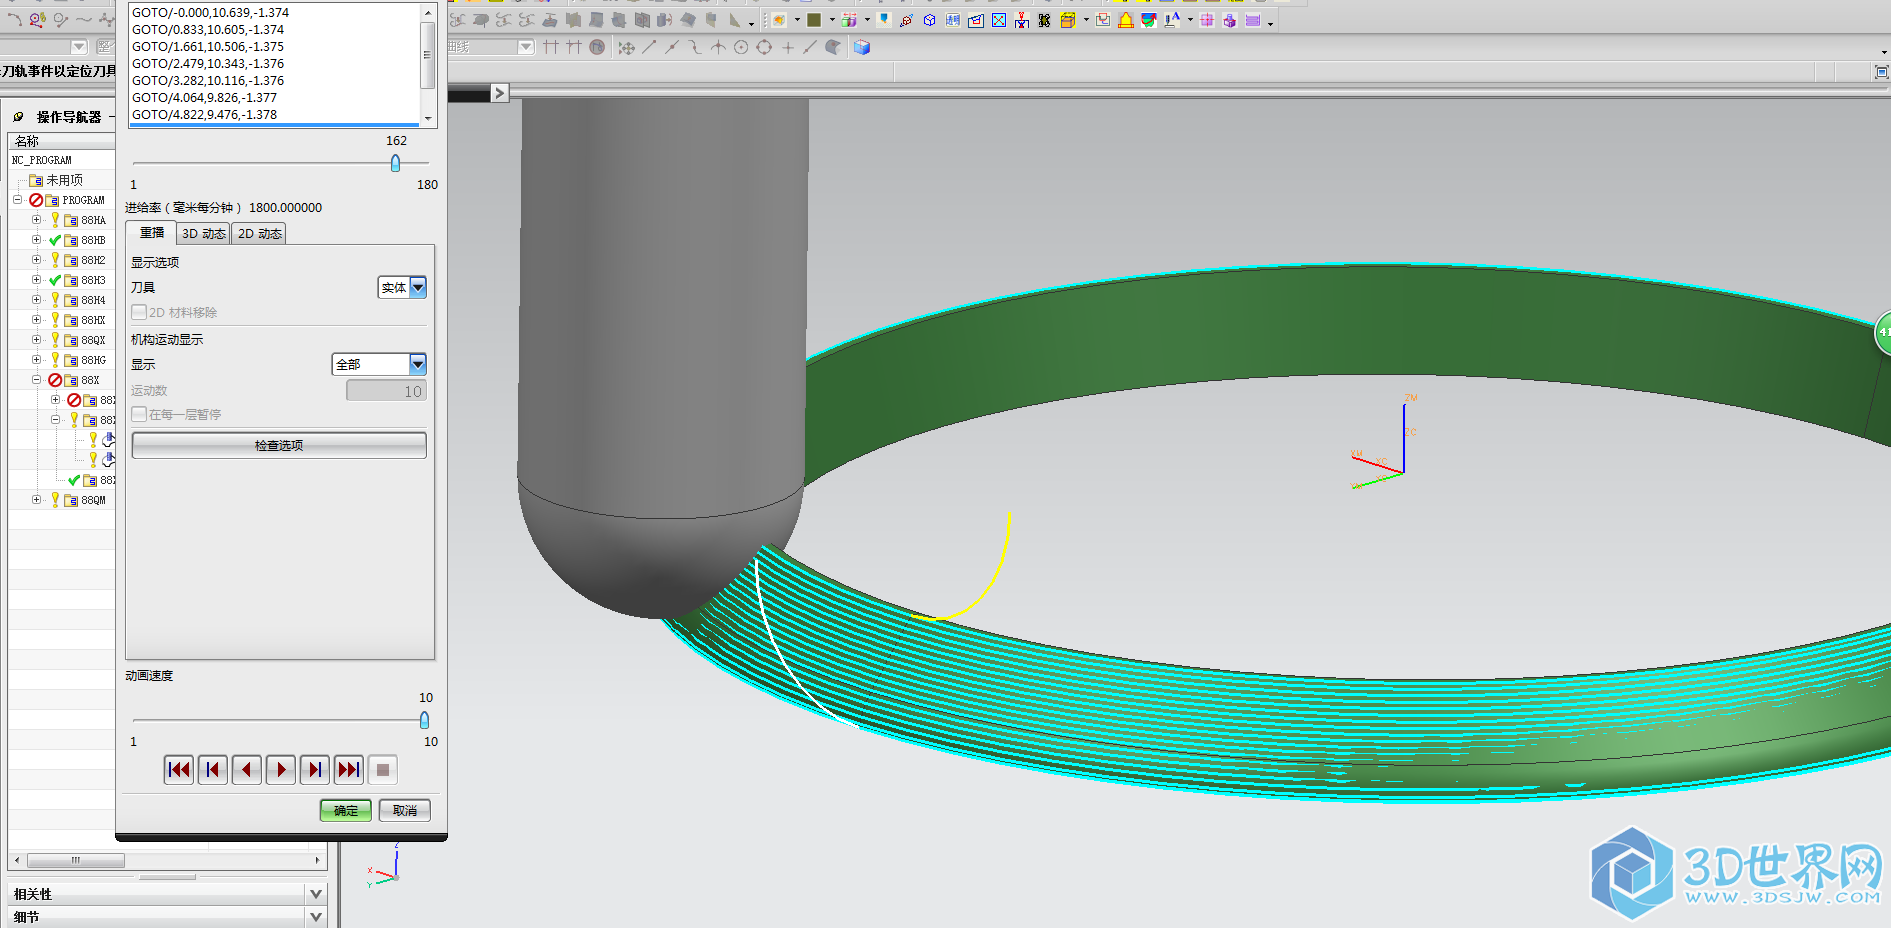The height and width of the screenshot is (928, 1891).
Task: Open 检查选项 check options
Action: (279, 445)
